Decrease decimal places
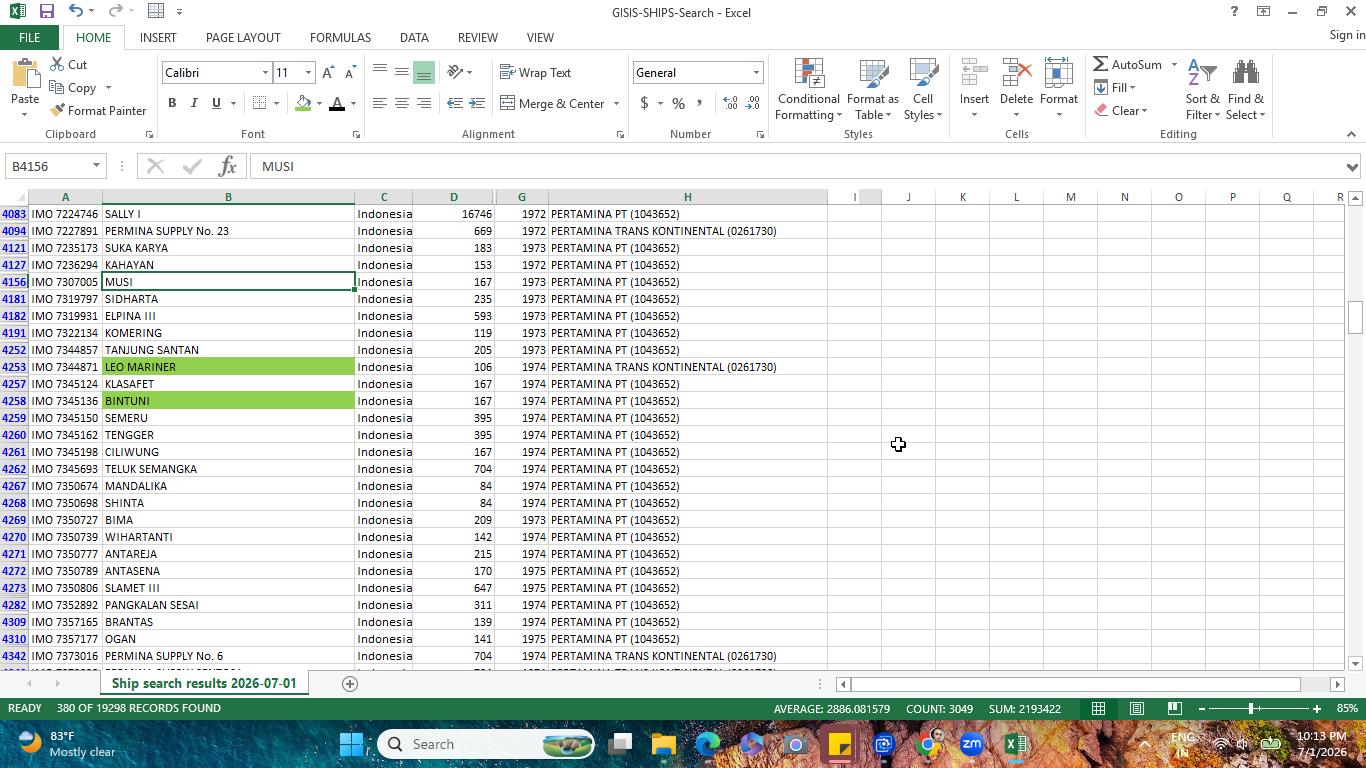1366x768 pixels. coord(753,103)
